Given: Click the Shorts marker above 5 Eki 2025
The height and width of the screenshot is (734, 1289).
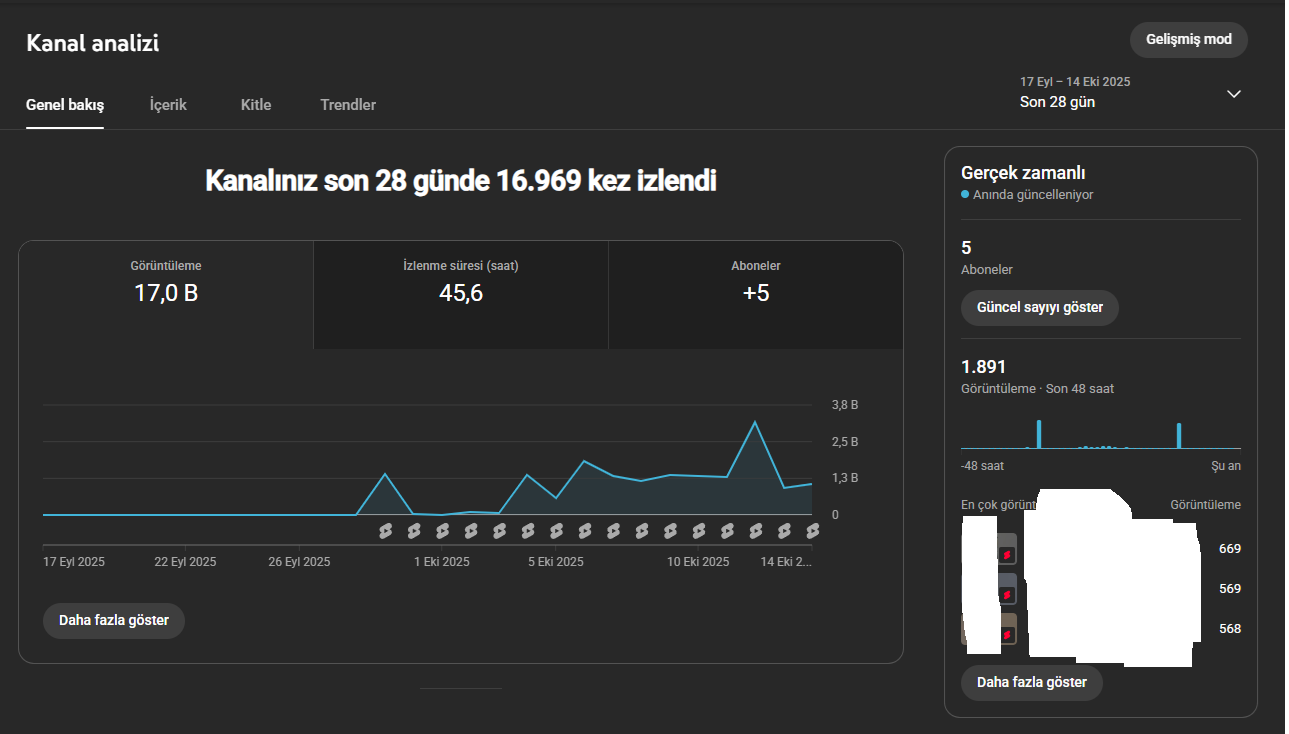Looking at the screenshot, I should point(556,530).
